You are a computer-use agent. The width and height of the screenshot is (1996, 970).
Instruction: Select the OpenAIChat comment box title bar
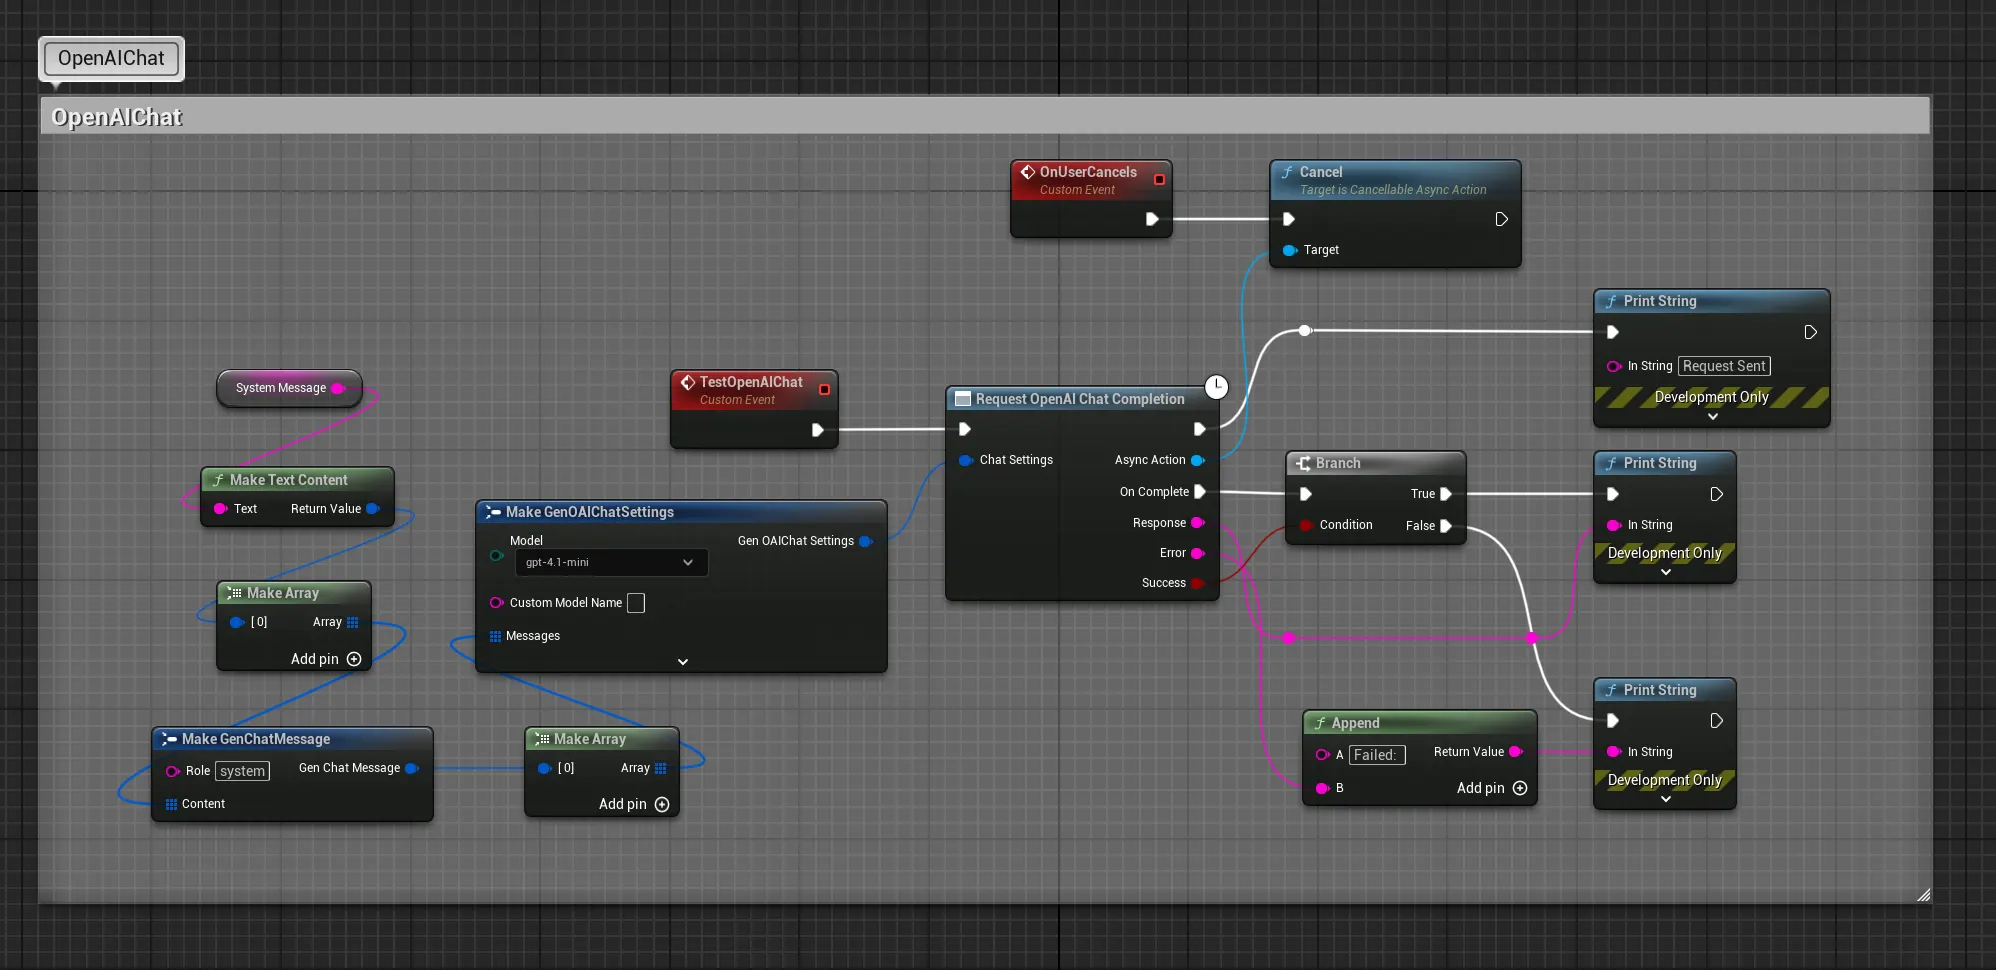click(x=985, y=116)
